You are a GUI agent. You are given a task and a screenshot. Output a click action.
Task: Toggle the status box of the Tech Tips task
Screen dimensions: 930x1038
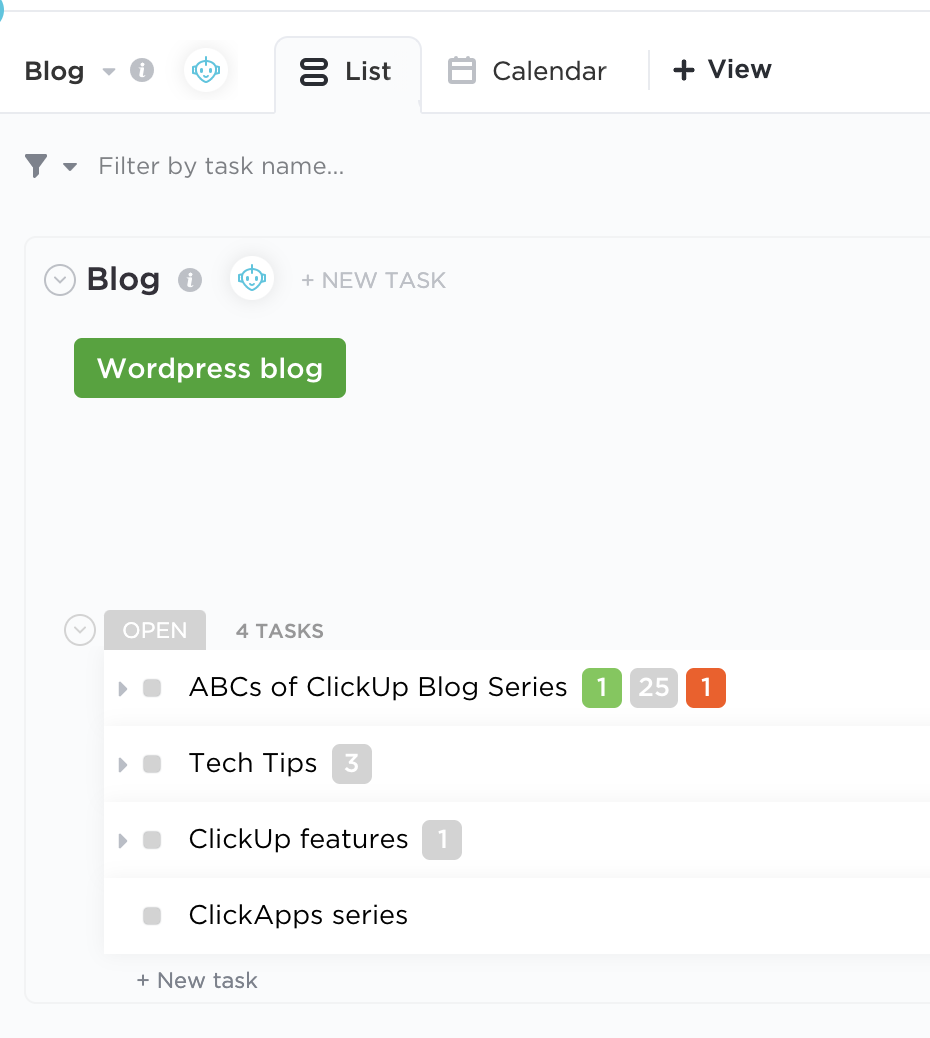(152, 764)
